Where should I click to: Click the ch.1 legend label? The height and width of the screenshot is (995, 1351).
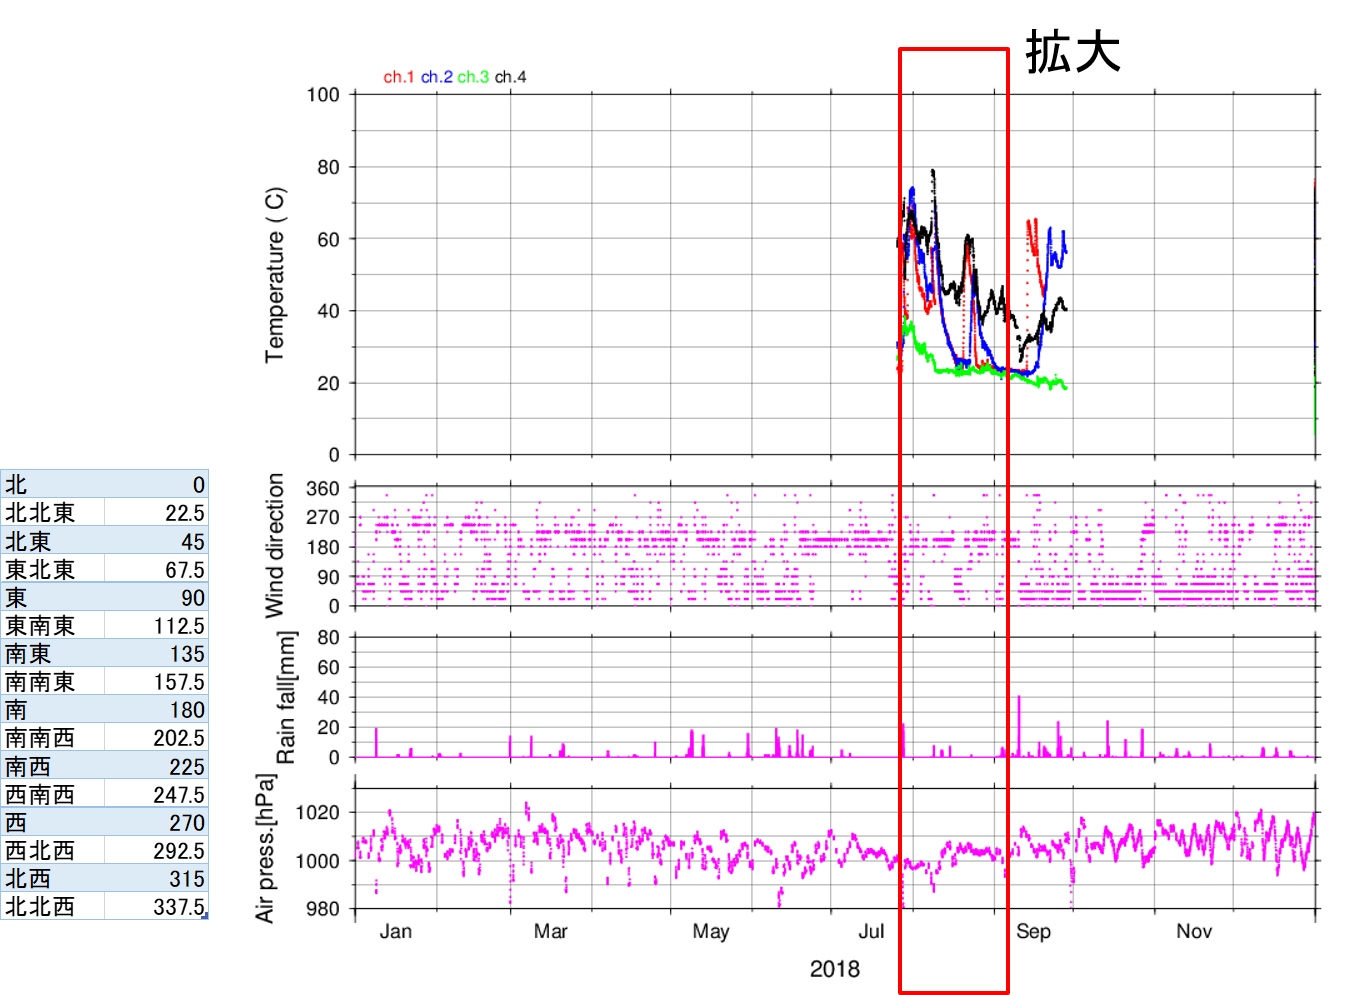point(399,77)
